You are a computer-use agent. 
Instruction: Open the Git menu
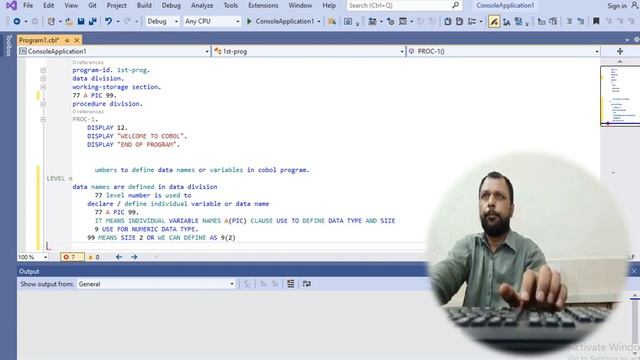[92, 5]
